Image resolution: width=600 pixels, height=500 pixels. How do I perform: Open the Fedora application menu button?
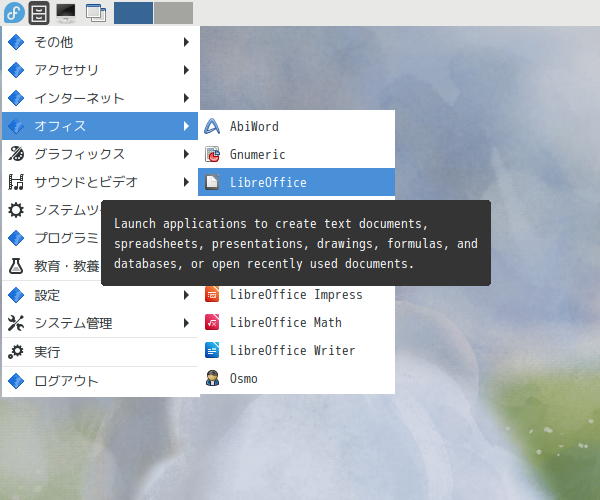click(14, 13)
